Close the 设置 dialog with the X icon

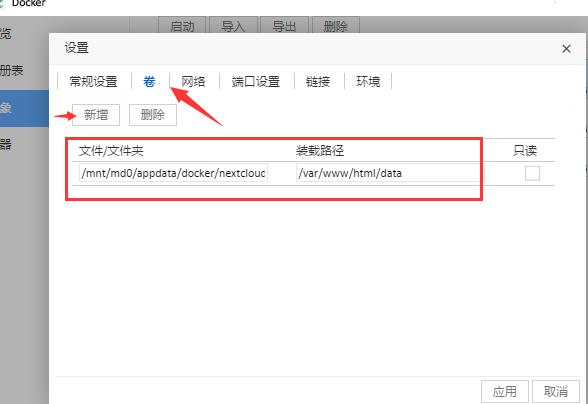coord(566,49)
